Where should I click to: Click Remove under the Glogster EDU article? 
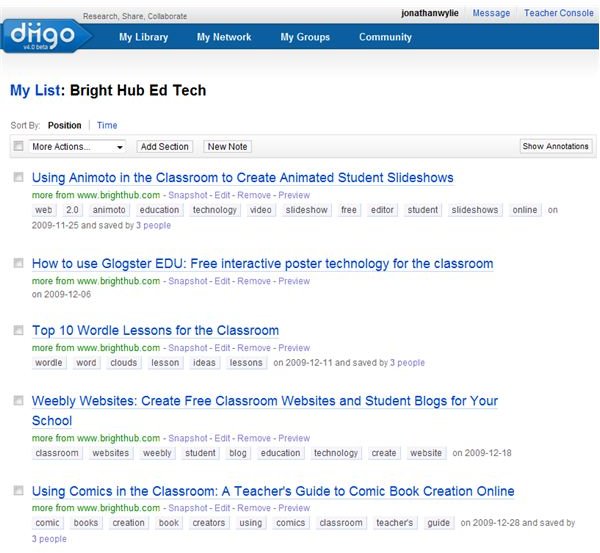[254, 281]
